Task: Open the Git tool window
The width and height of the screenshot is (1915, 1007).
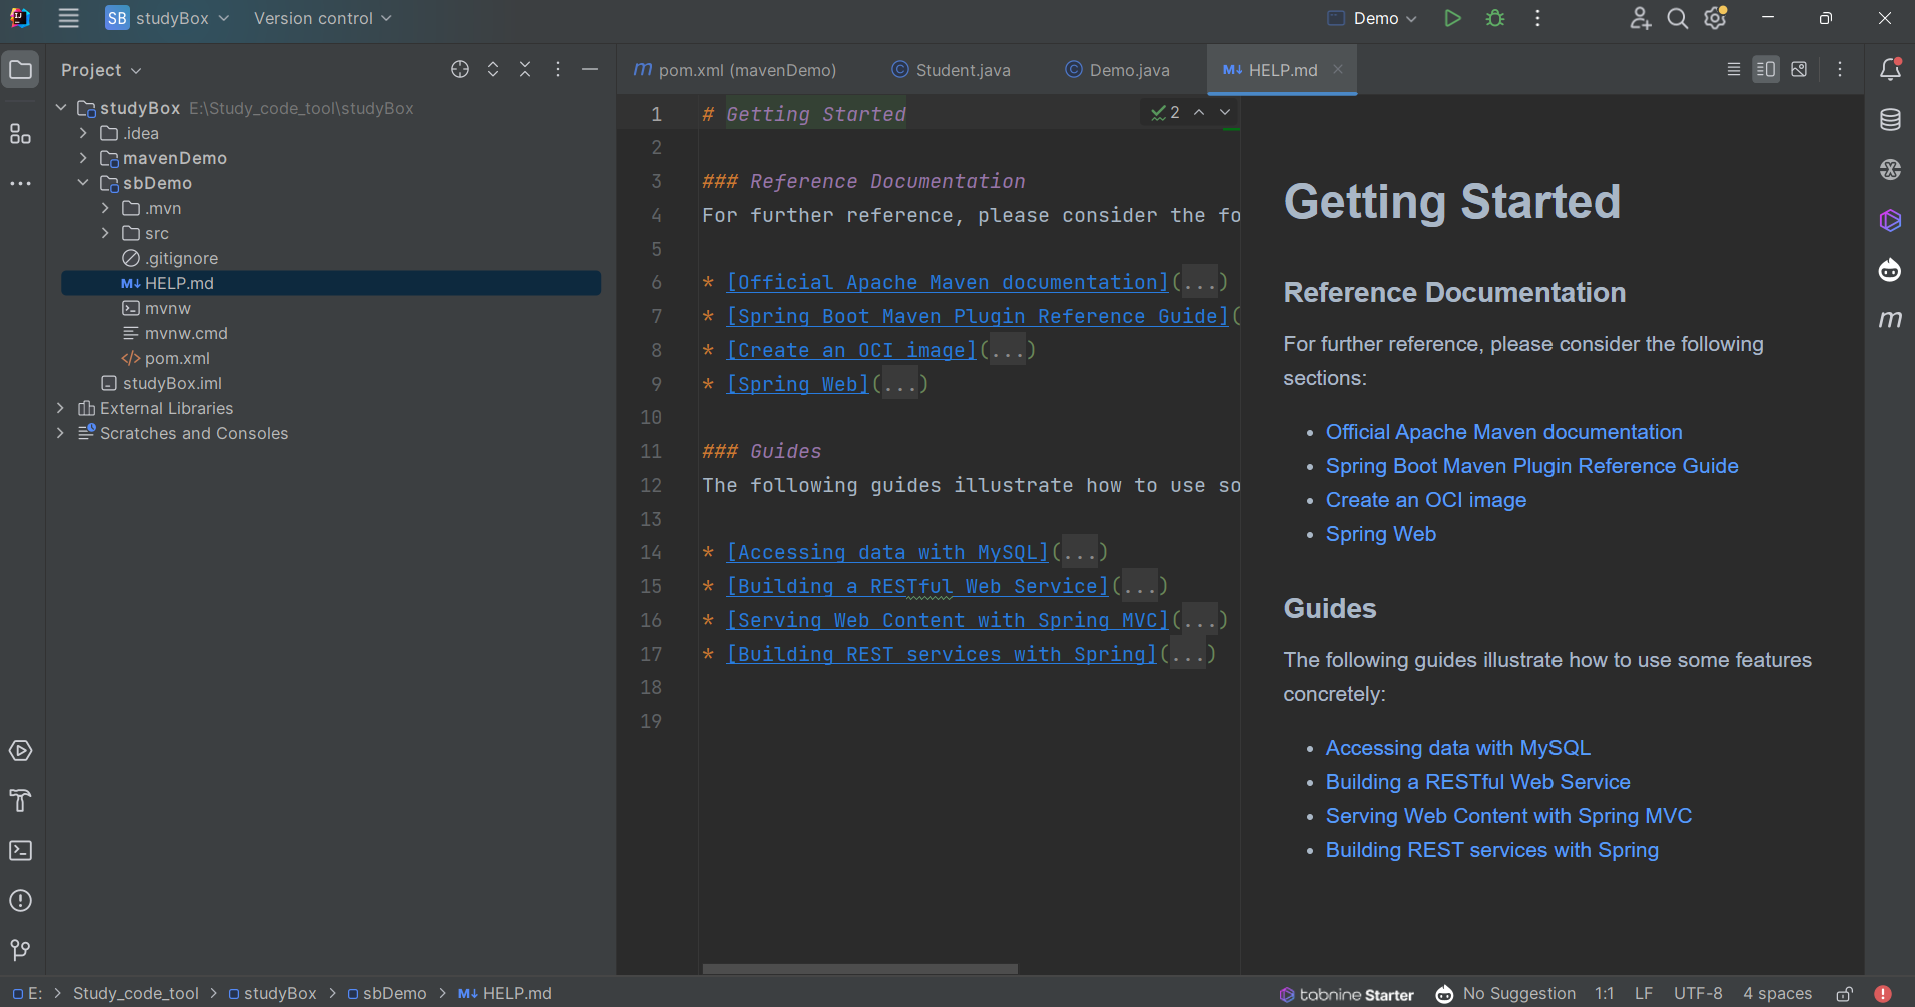Action: pos(20,950)
